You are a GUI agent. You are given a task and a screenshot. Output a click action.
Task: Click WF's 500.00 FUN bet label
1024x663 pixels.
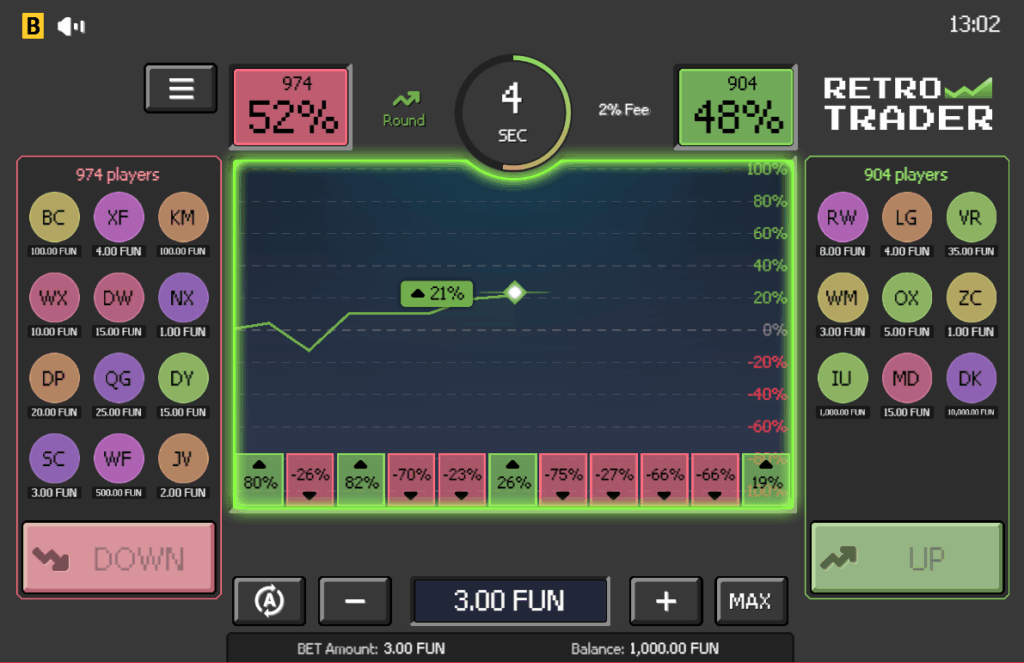click(x=118, y=493)
